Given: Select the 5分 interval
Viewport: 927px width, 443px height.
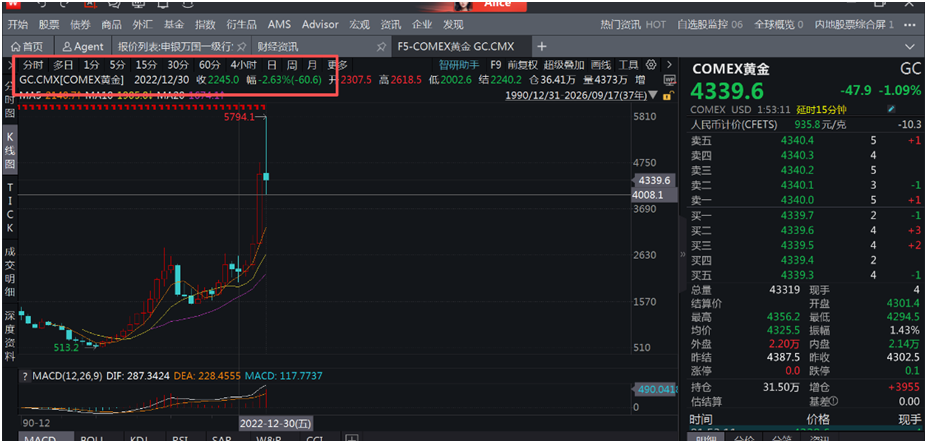Looking at the screenshot, I should coord(118,65).
